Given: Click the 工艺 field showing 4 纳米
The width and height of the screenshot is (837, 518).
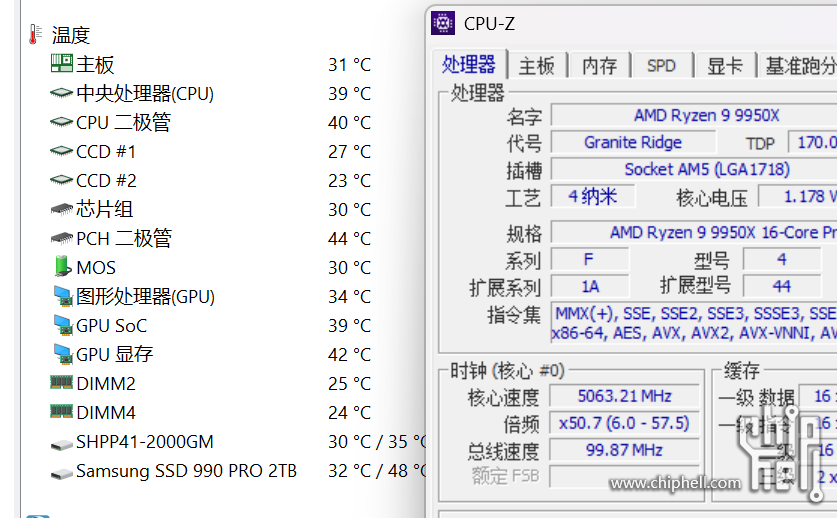Looking at the screenshot, I should (593, 196).
